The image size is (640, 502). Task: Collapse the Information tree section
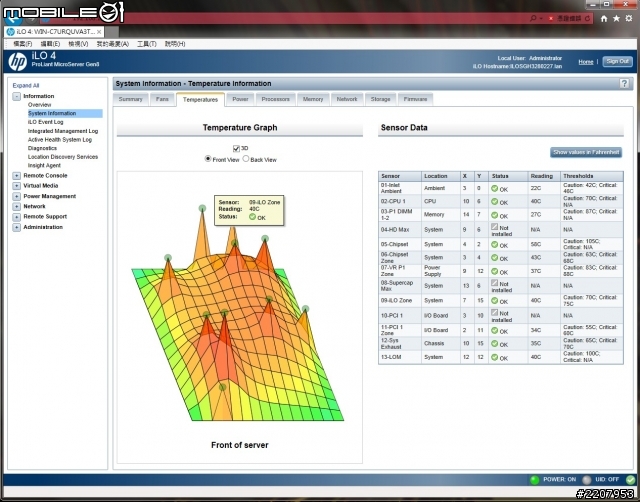pyautogui.click(x=16, y=96)
